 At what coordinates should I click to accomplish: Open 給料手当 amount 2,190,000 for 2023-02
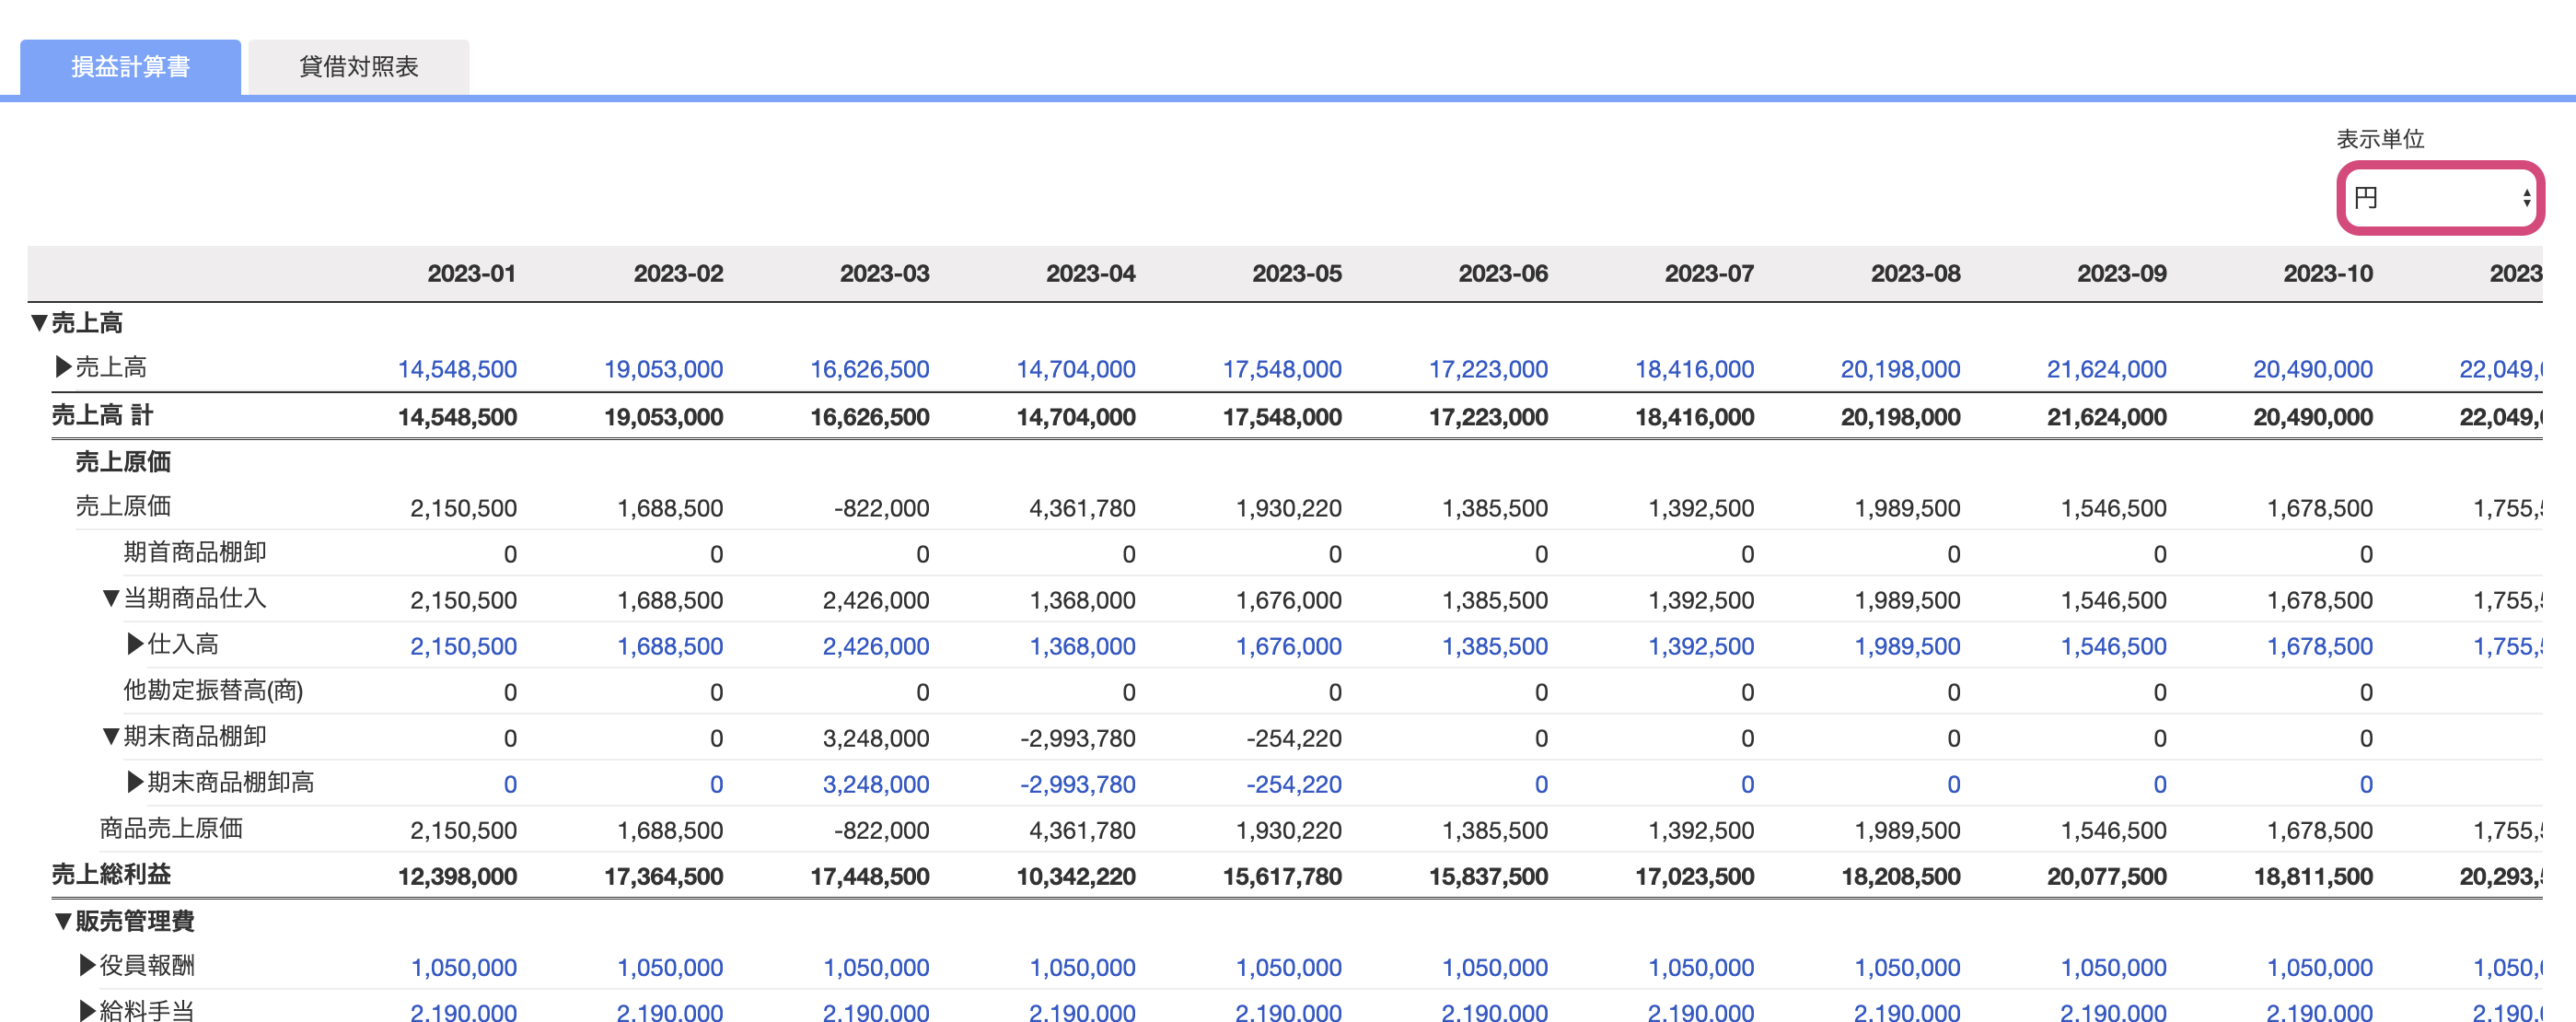[x=669, y=1011]
